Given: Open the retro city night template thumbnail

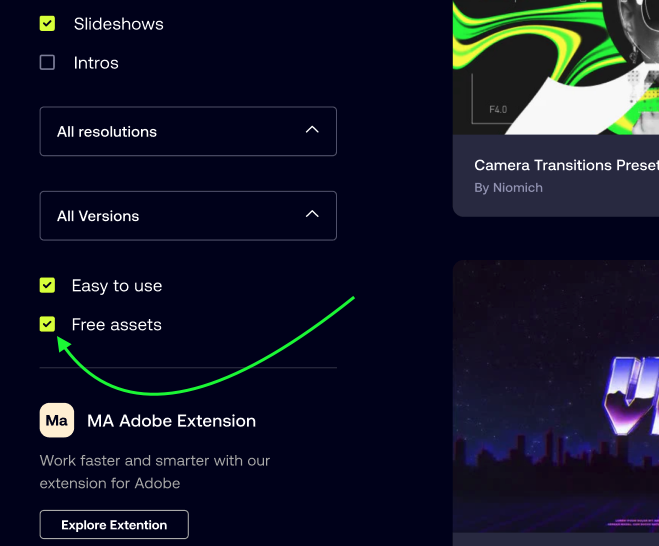Looking at the screenshot, I should (556, 396).
